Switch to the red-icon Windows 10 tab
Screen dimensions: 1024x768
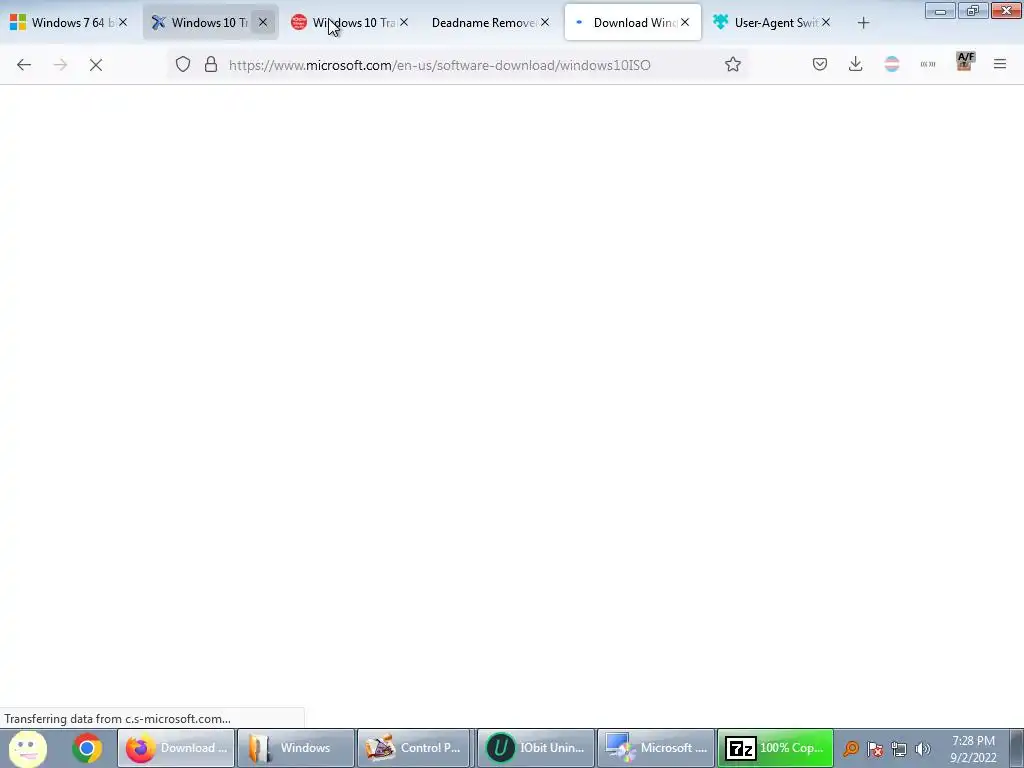[x=351, y=22]
